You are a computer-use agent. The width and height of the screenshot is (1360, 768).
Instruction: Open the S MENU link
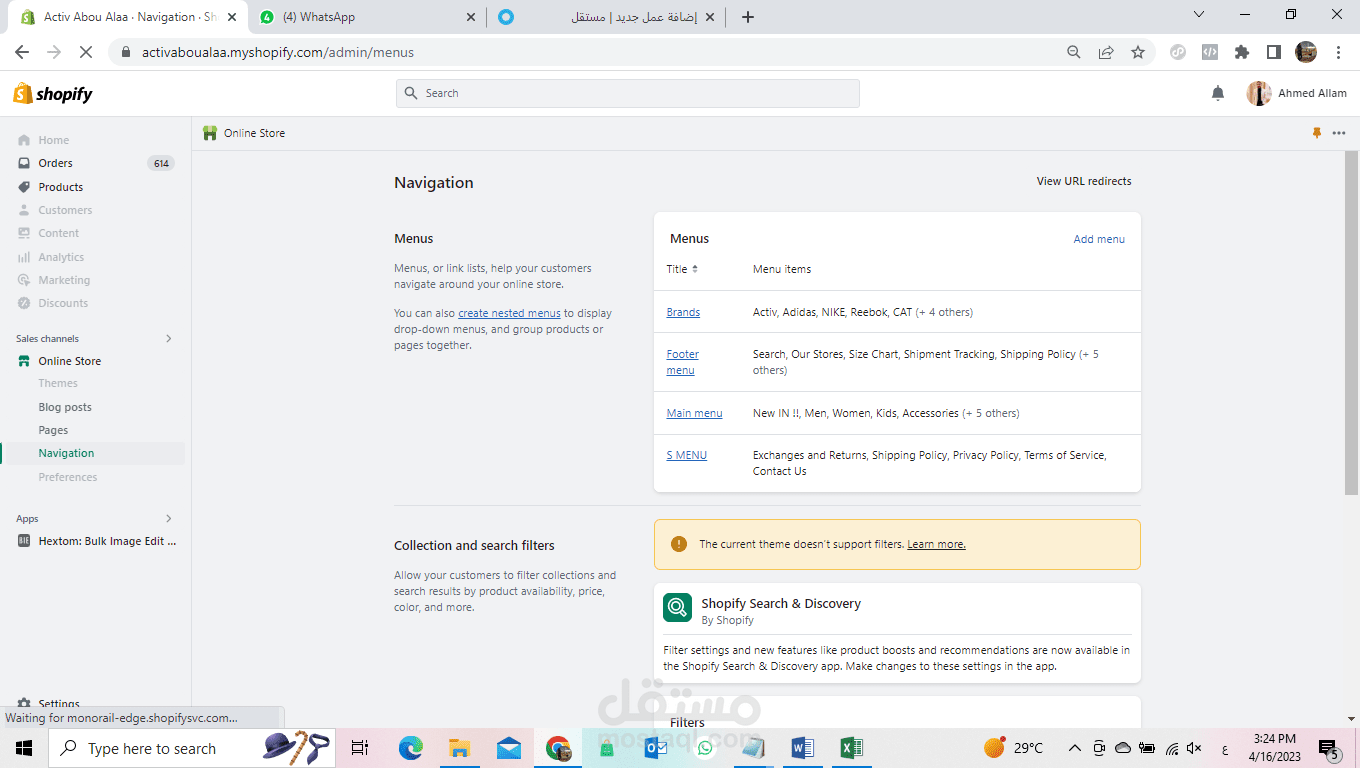pos(686,455)
